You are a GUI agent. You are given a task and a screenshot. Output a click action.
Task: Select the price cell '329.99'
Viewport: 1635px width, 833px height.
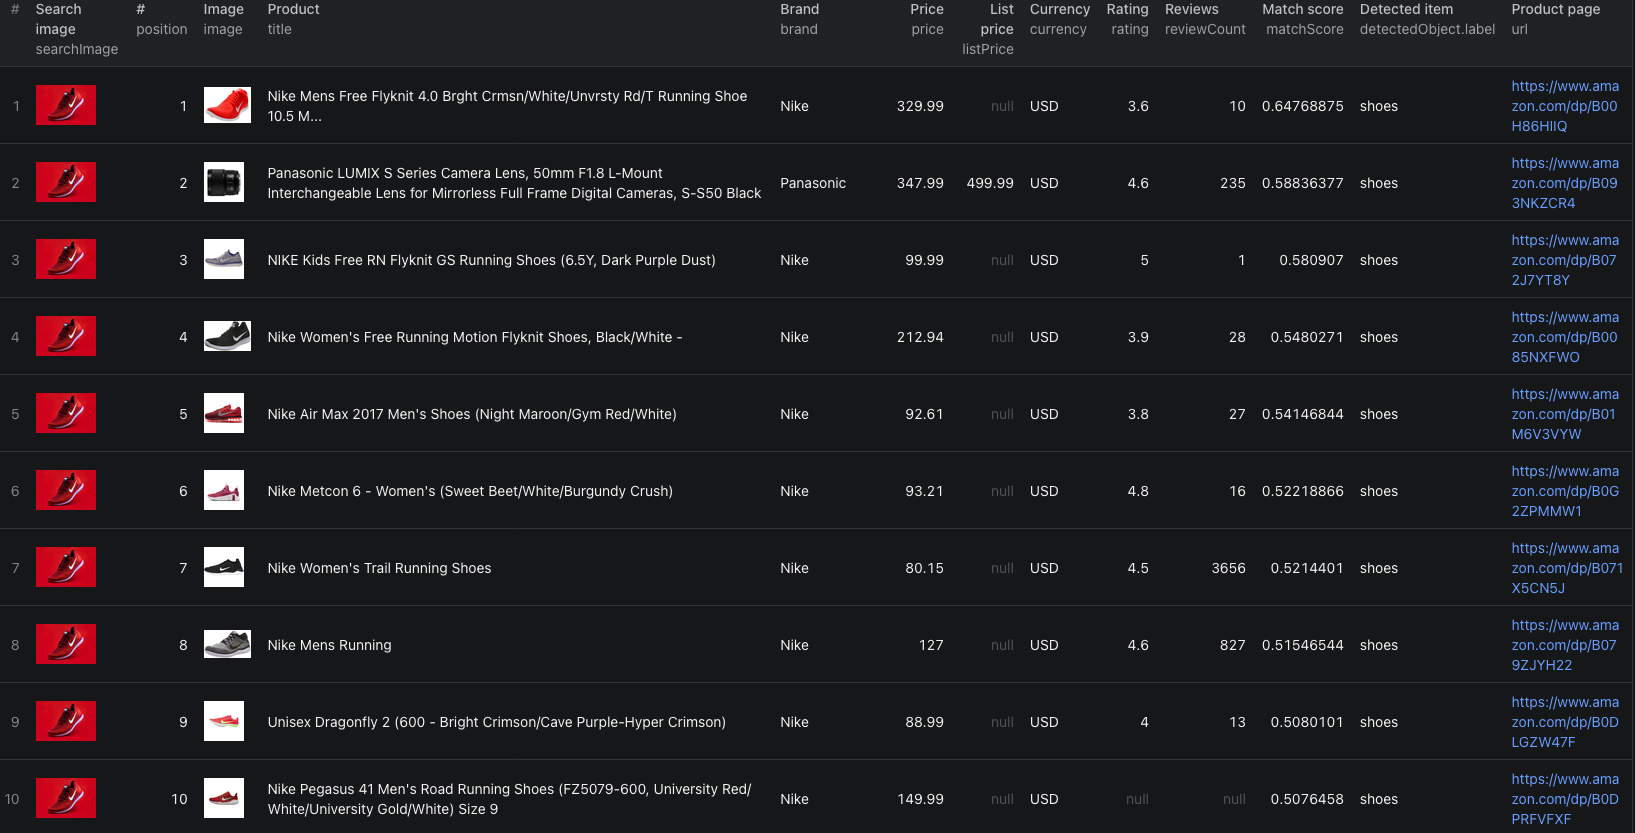click(x=920, y=106)
